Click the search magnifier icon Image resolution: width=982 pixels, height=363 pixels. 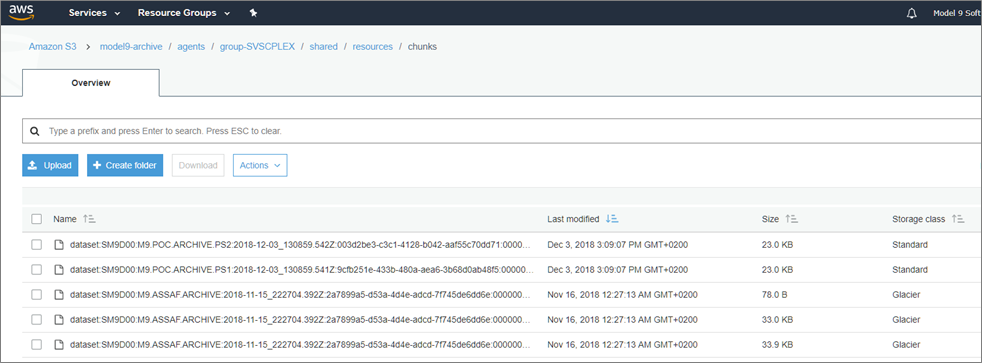pos(35,131)
